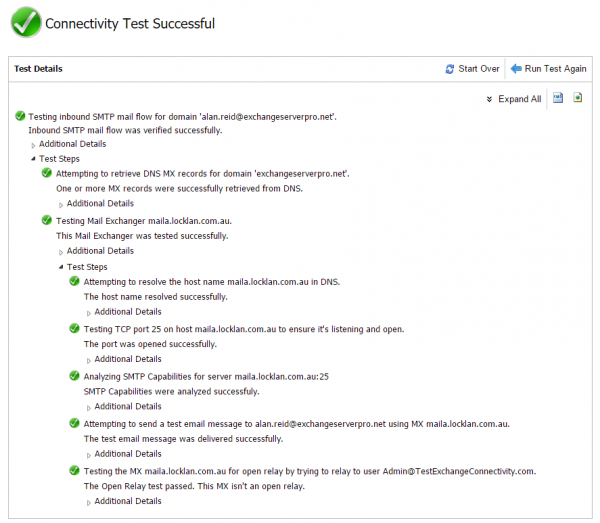
Task: Click green check beside TCP port 25 test
Action: [x=74, y=329]
